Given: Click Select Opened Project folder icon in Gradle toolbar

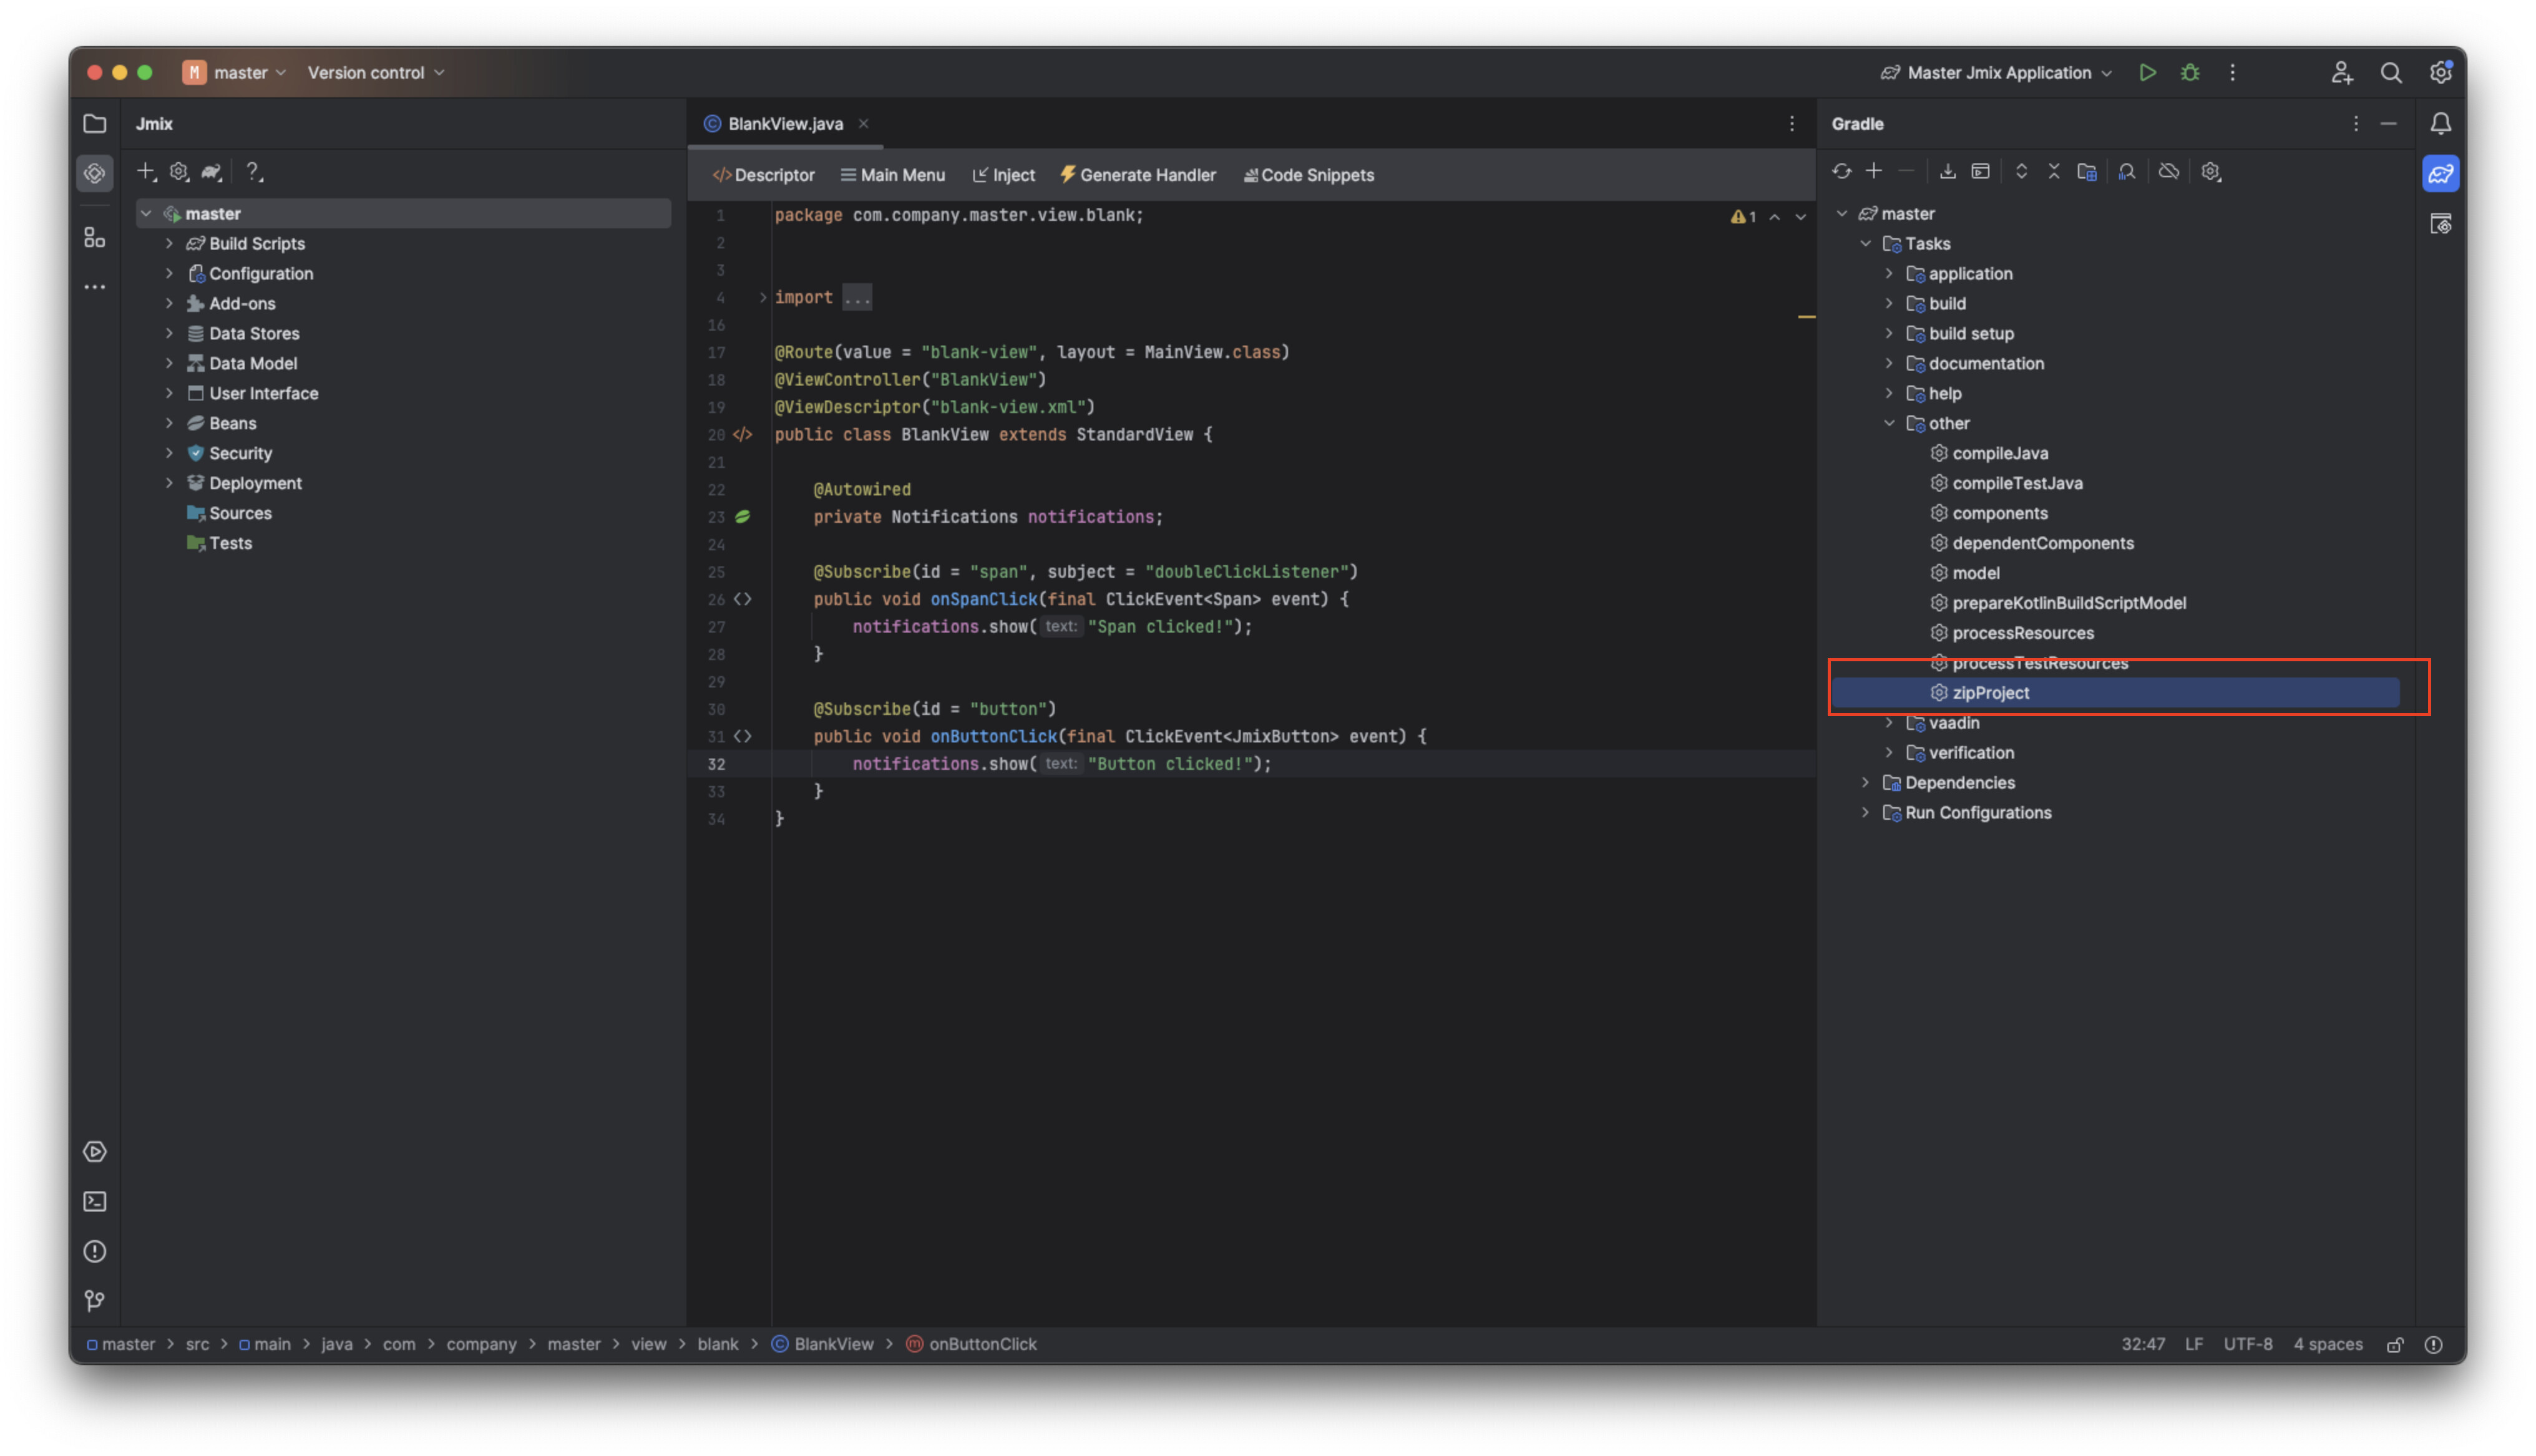Looking at the screenshot, I should coord(2087,171).
